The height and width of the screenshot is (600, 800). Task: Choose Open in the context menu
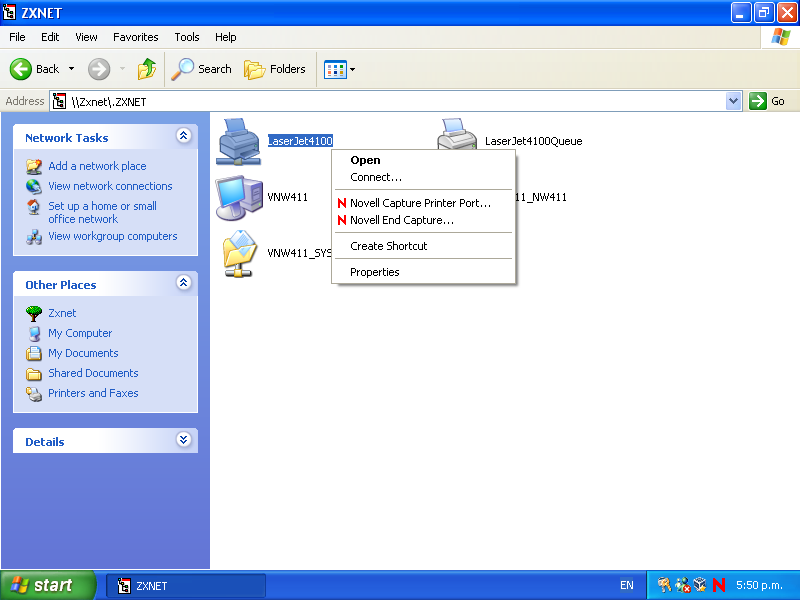click(x=423, y=160)
